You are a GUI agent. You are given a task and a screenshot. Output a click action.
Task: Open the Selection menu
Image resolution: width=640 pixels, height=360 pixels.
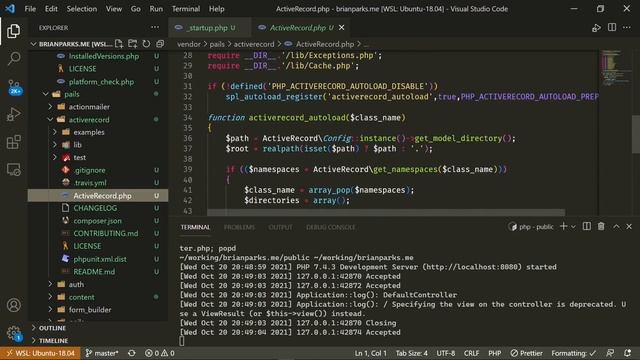click(82, 9)
